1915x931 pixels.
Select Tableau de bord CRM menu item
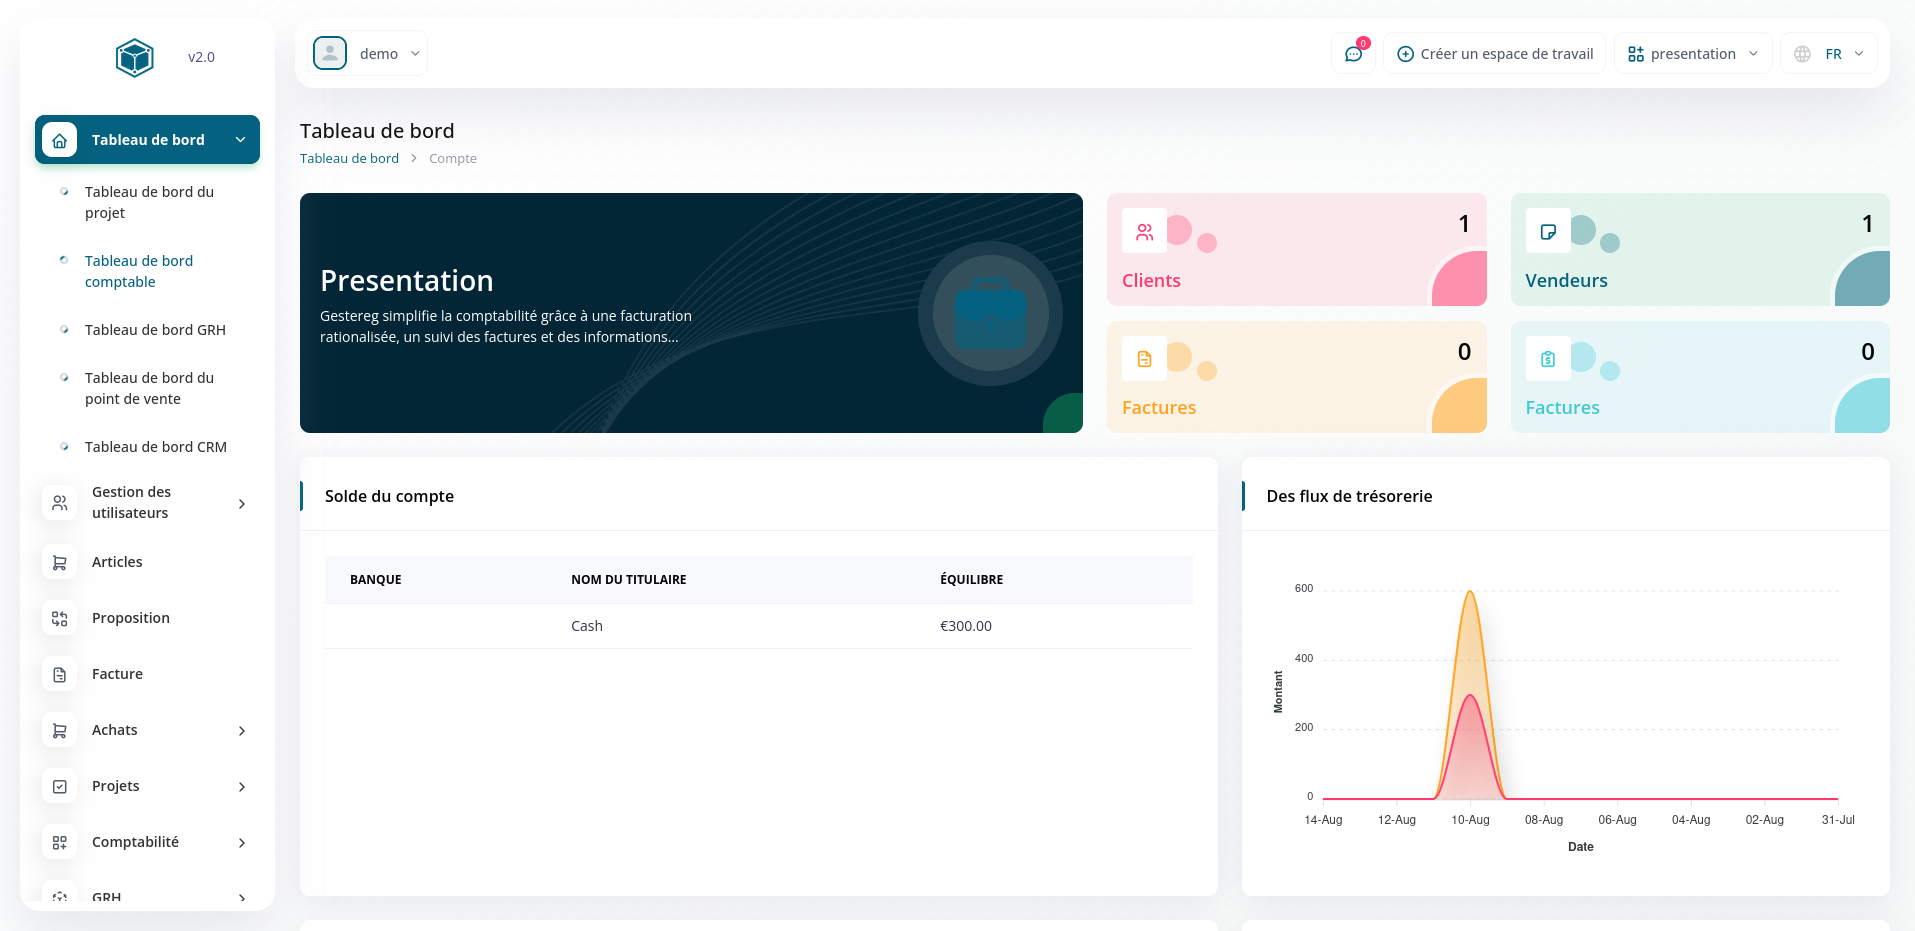[155, 447]
